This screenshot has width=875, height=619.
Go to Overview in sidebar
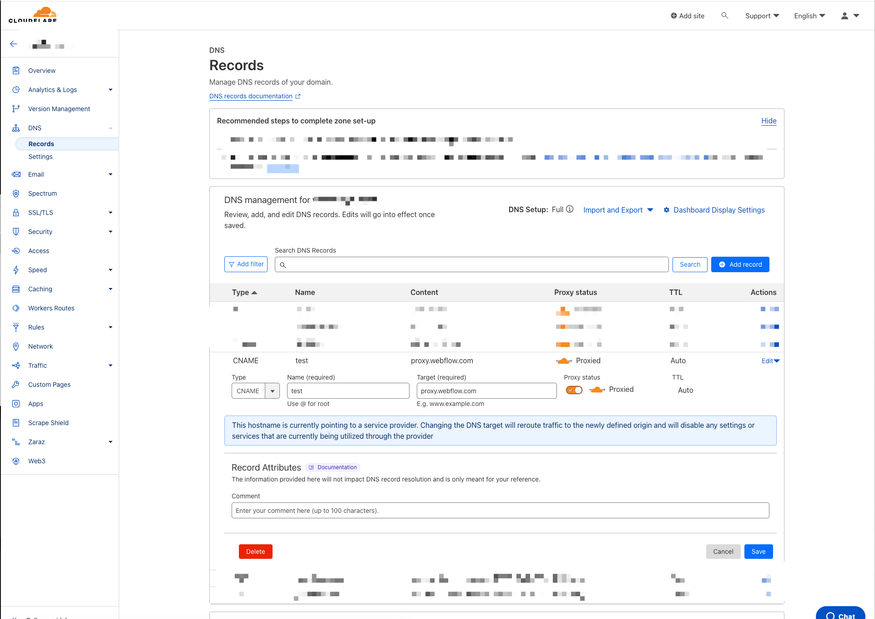tap(42, 71)
